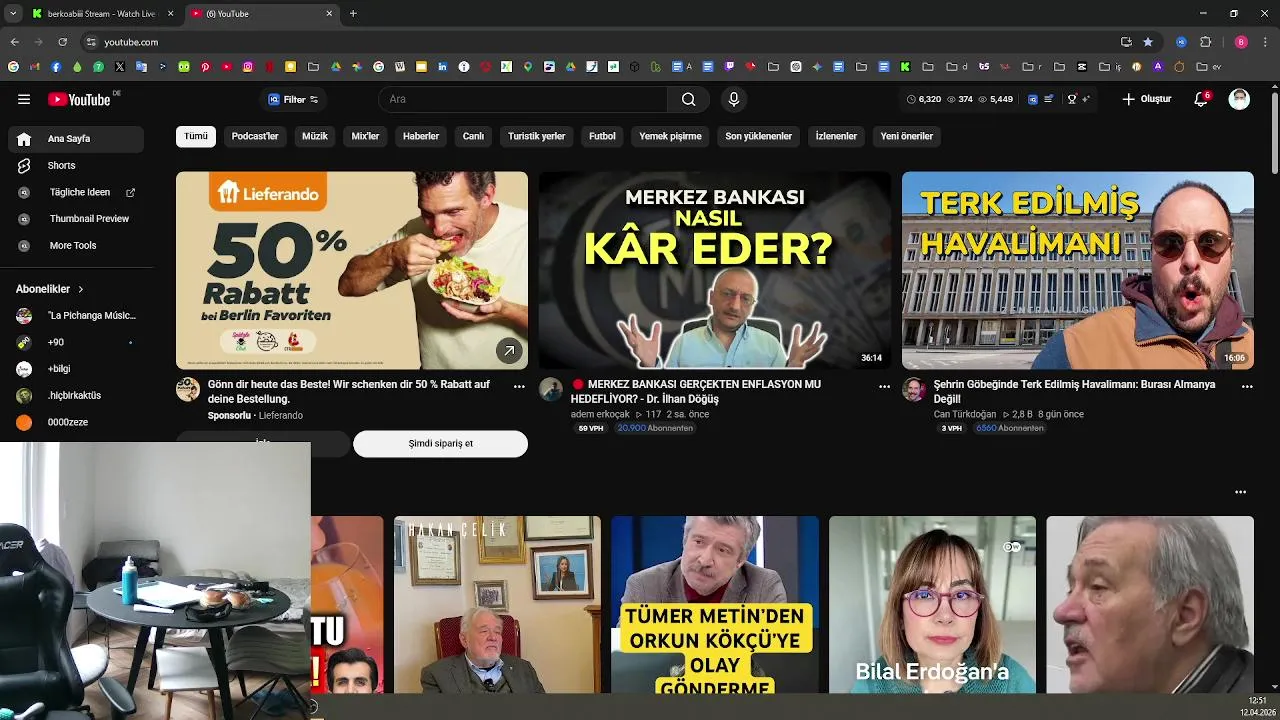Expand the Abonelikler section
Screen dimensions: 1280x720
(x=50, y=289)
